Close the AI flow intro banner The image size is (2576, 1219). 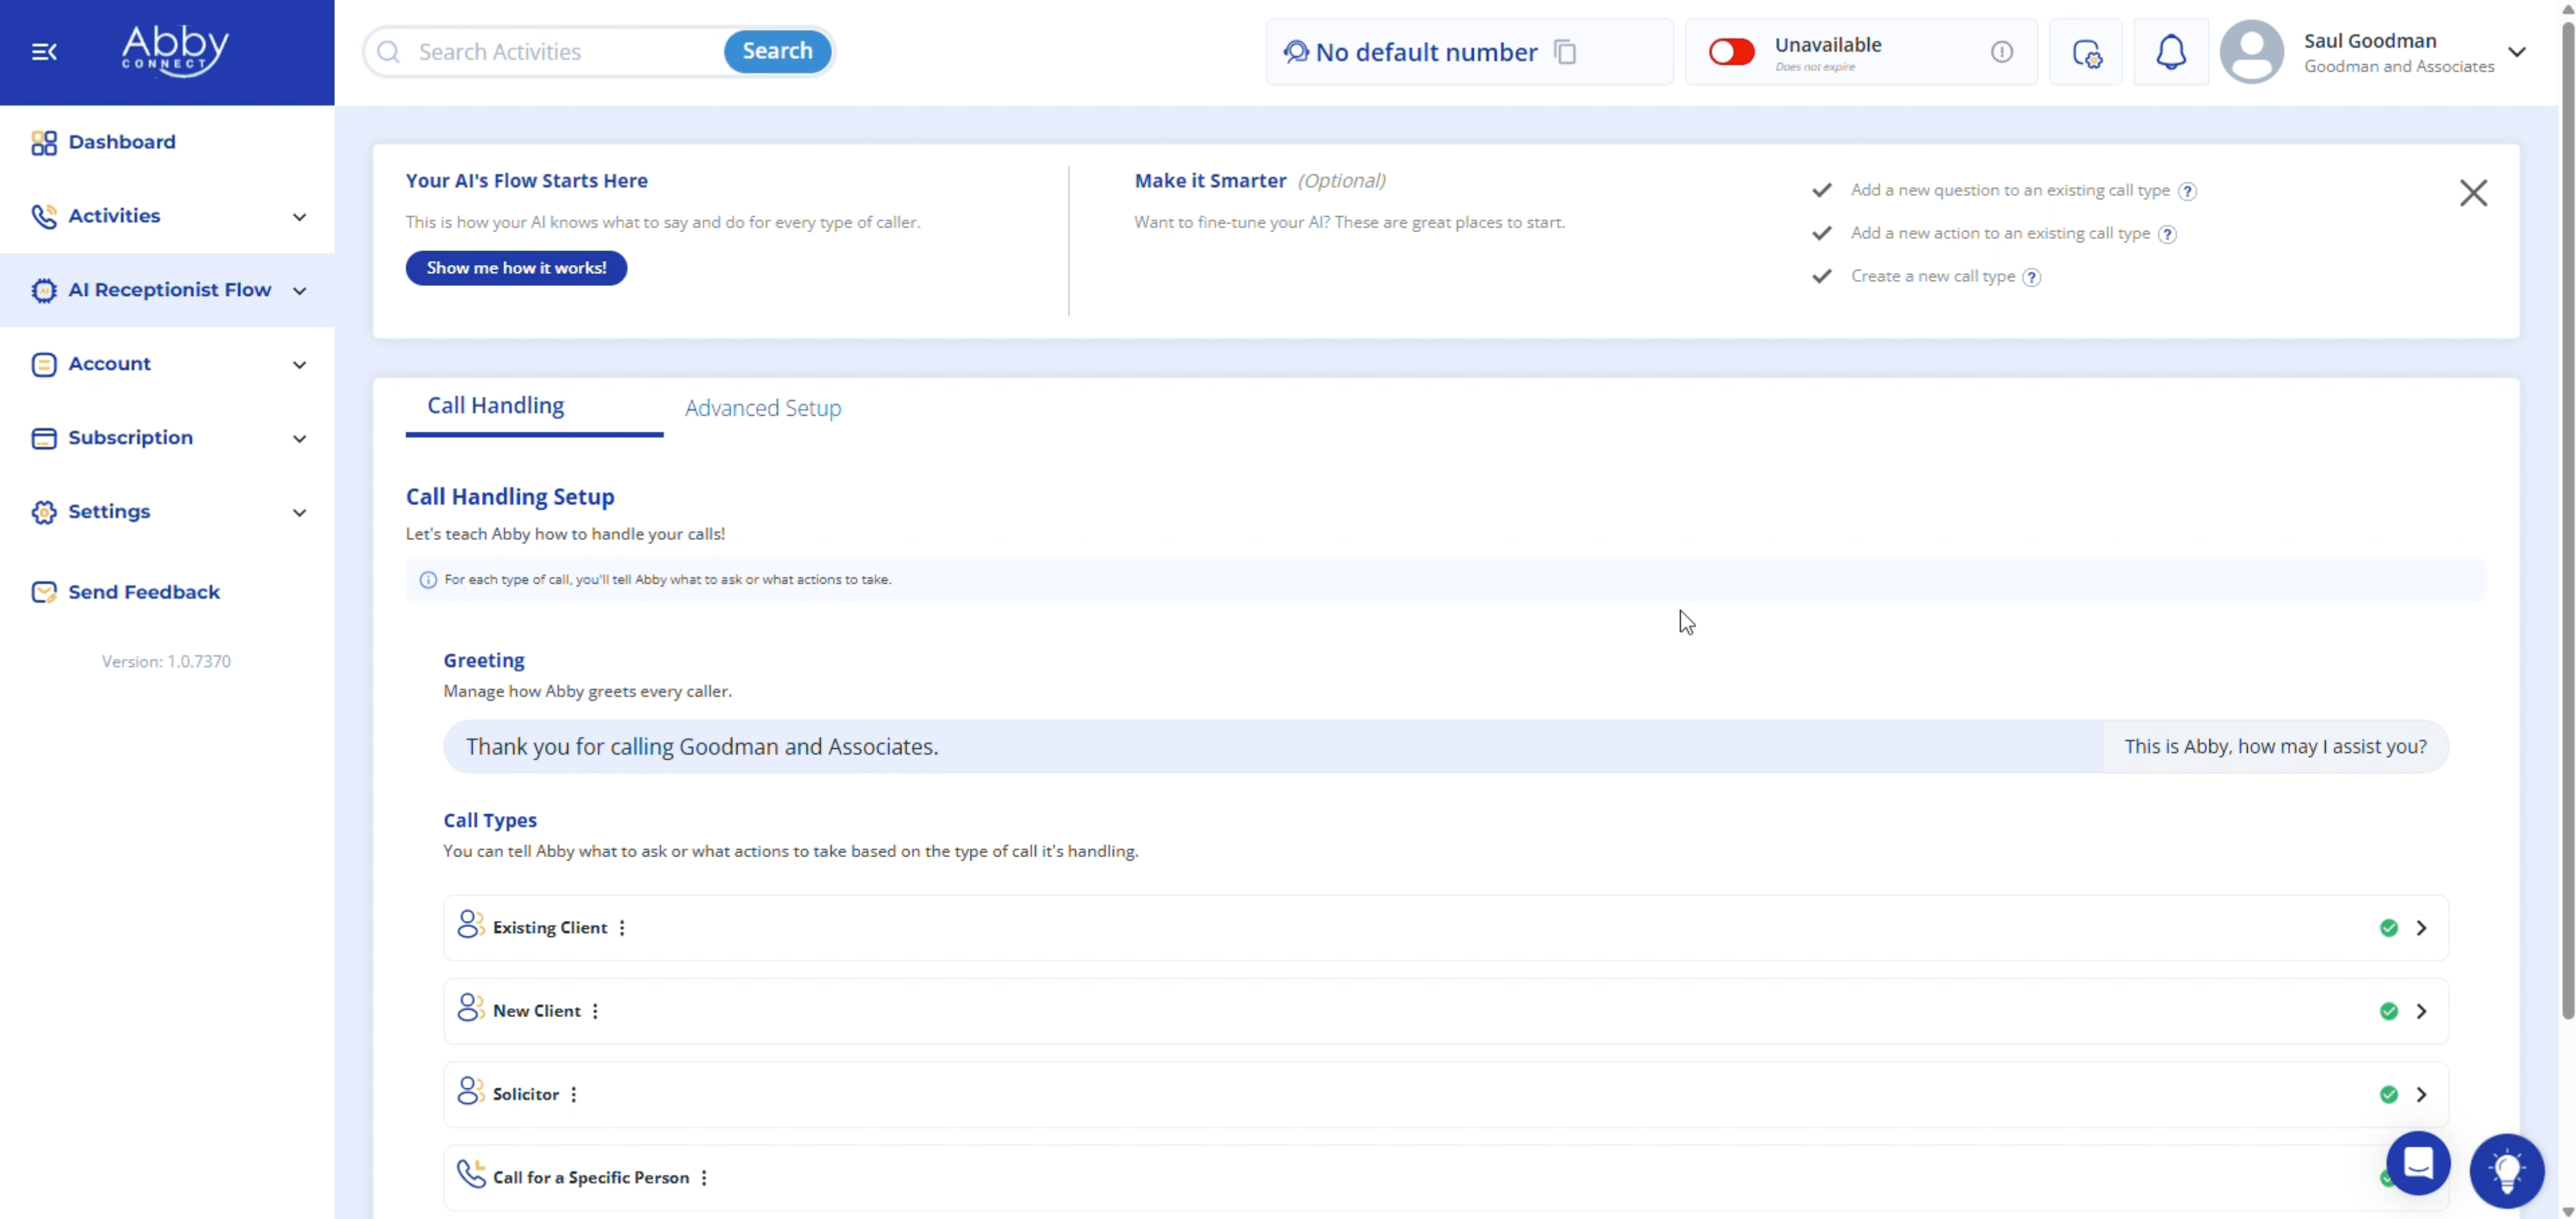coord(2473,193)
